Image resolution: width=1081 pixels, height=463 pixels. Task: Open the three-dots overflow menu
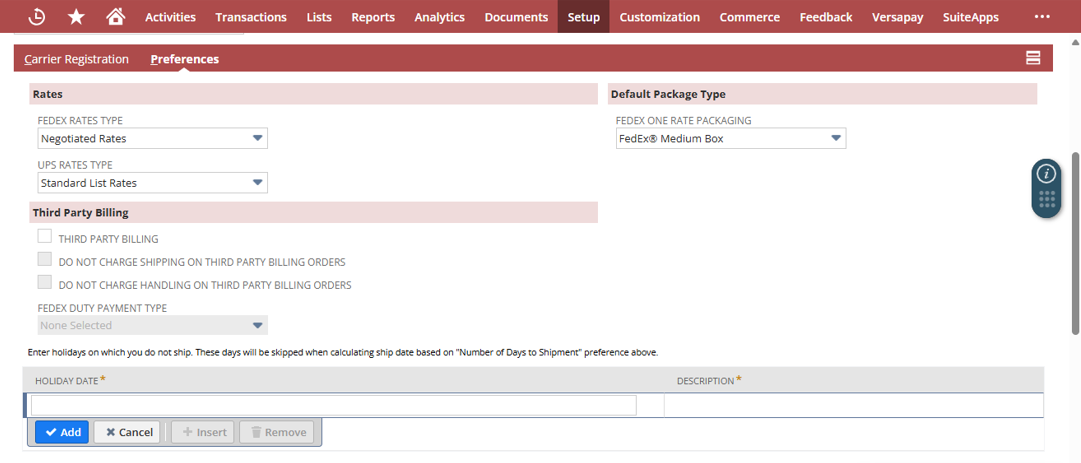(1042, 17)
